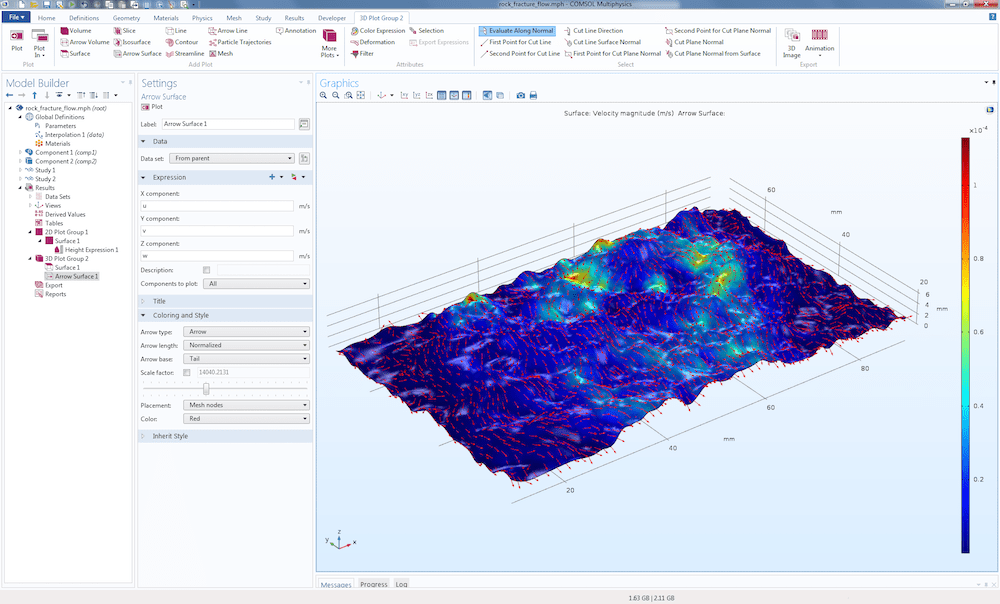The width and height of the screenshot is (1000, 604).
Task: Apply a Deformation attribute
Action: (374, 42)
